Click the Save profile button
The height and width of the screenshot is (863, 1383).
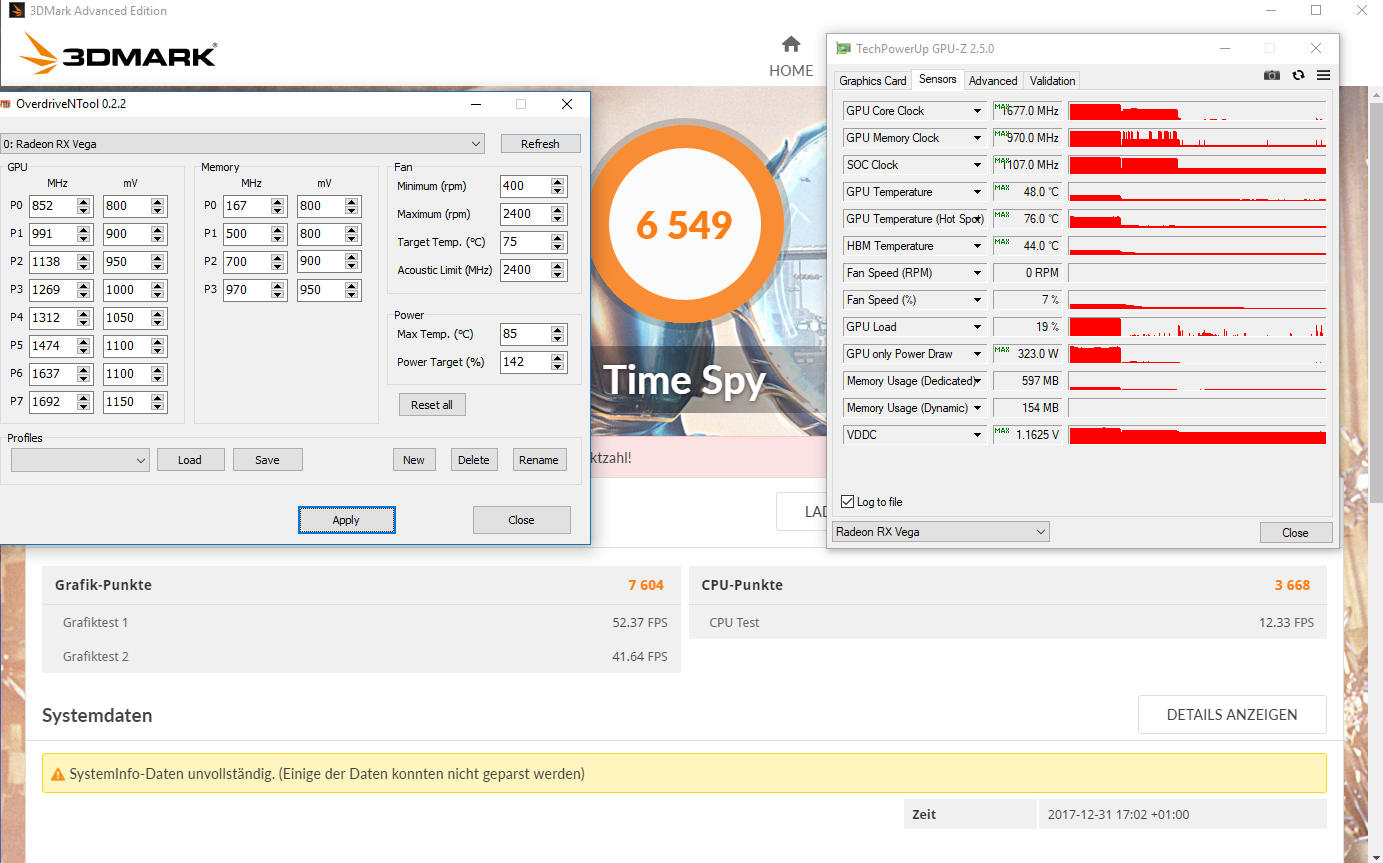click(x=267, y=460)
